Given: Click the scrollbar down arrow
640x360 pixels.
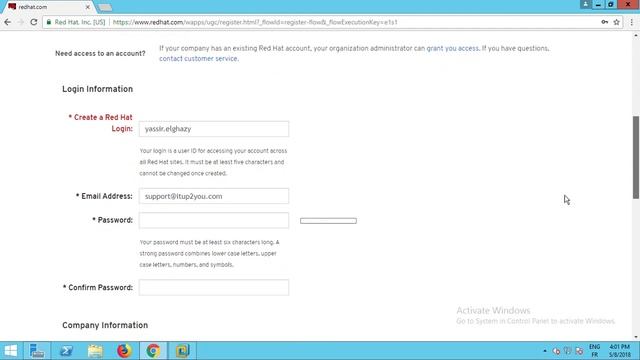Looking at the screenshot, I should (x=636, y=337).
